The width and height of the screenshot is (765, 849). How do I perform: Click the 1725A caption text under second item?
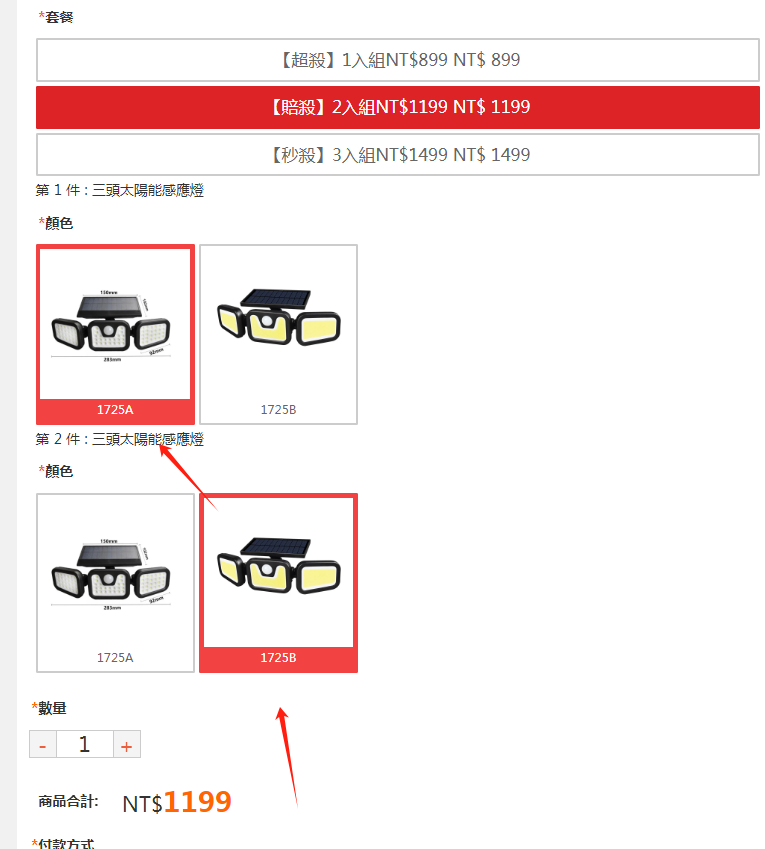click(115, 658)
